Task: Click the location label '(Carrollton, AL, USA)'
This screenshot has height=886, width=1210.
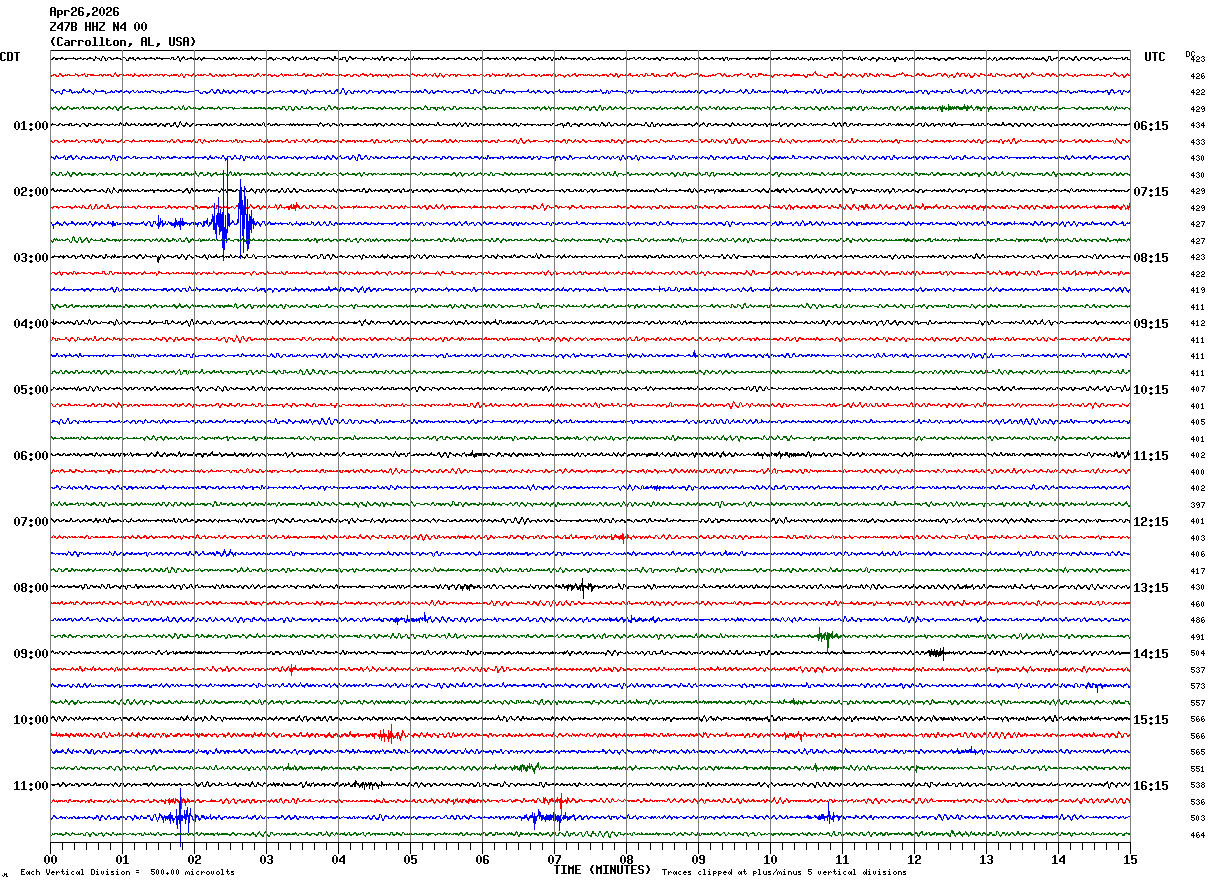Action: [x=123, y=42]
